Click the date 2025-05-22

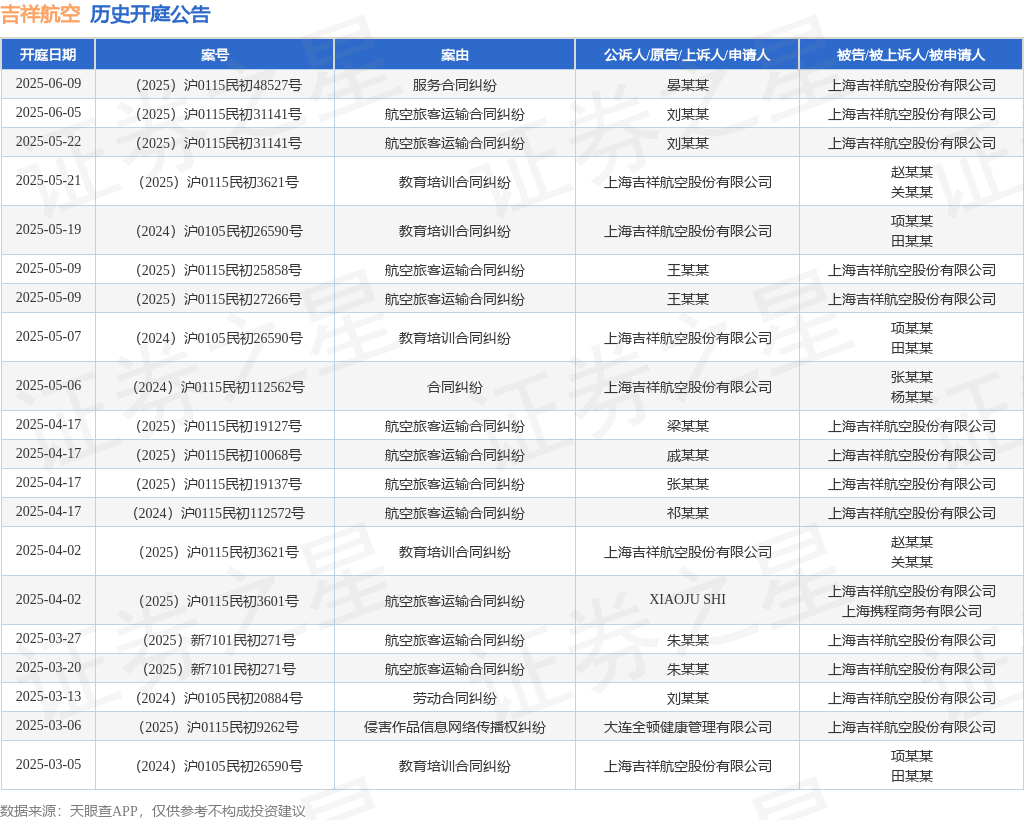(x=48, y=141)
